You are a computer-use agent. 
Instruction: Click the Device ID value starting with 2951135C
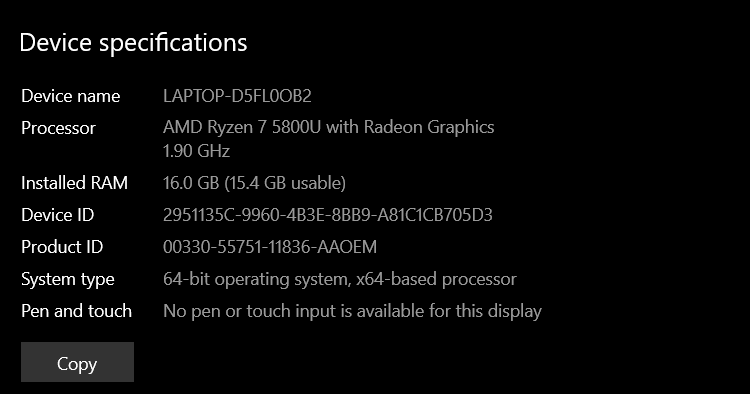[328, 215]
